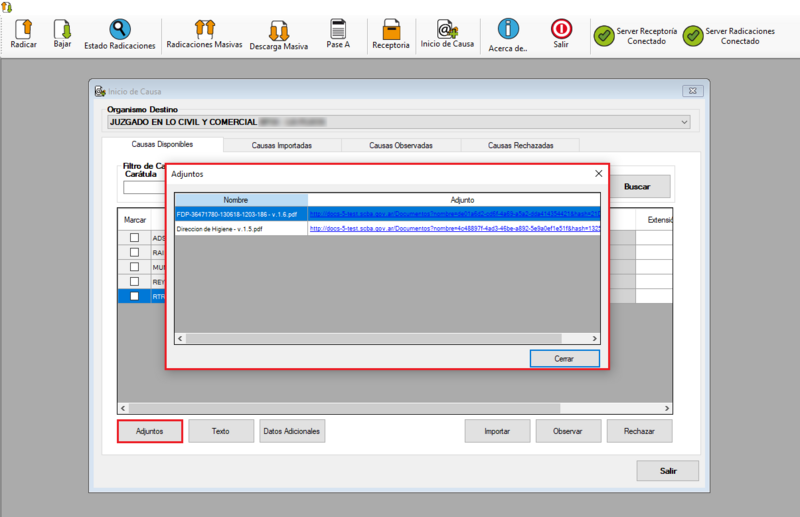This screenshot has width=800, height=517.
Task: Click the Marcar column header
Action: point(135,220)
